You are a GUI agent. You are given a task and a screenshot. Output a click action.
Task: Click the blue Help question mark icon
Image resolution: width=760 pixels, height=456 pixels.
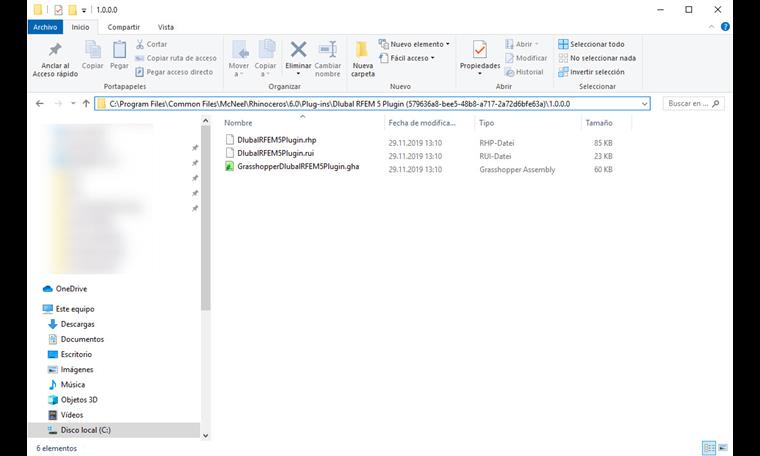click(725, 27)
